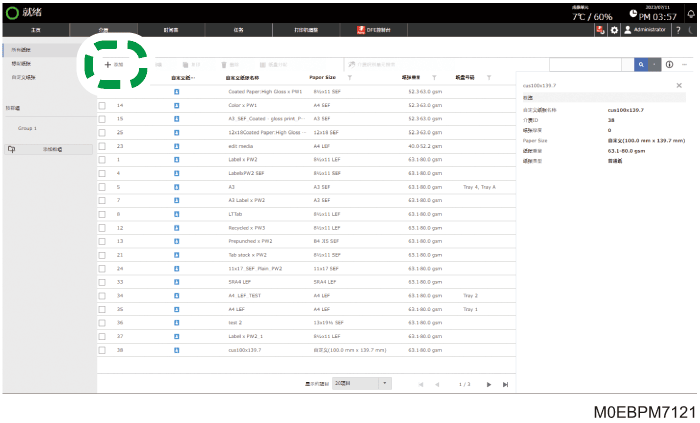The image size is (700, 423).
Task: Click the Administrator user button
Action: 645,30
